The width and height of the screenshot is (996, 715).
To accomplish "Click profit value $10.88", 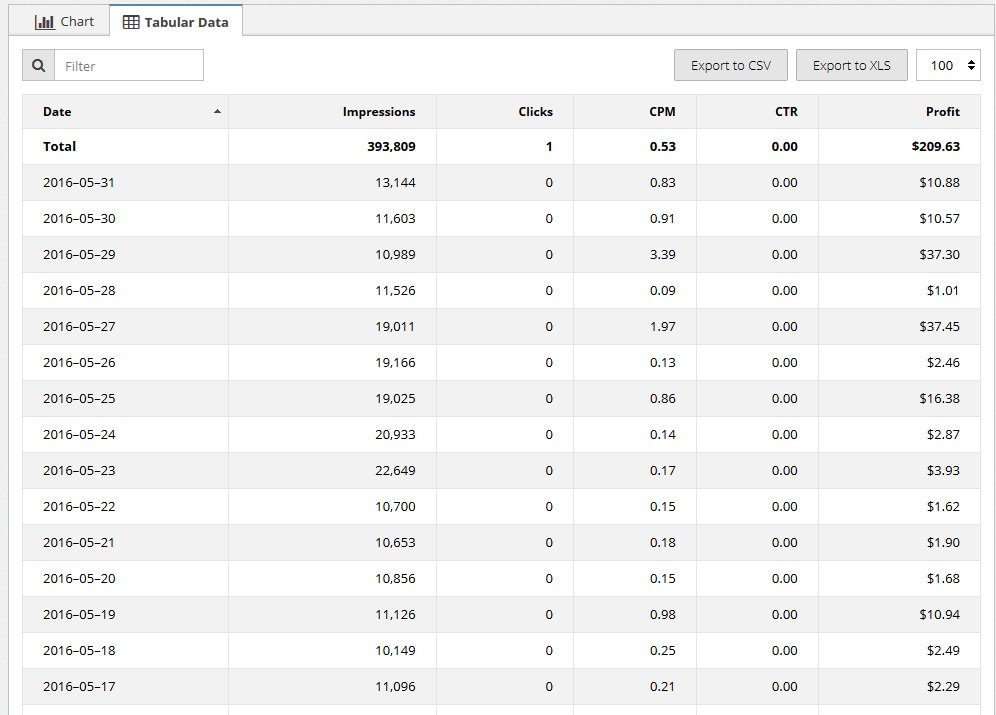I will click(x=939, y=183).
